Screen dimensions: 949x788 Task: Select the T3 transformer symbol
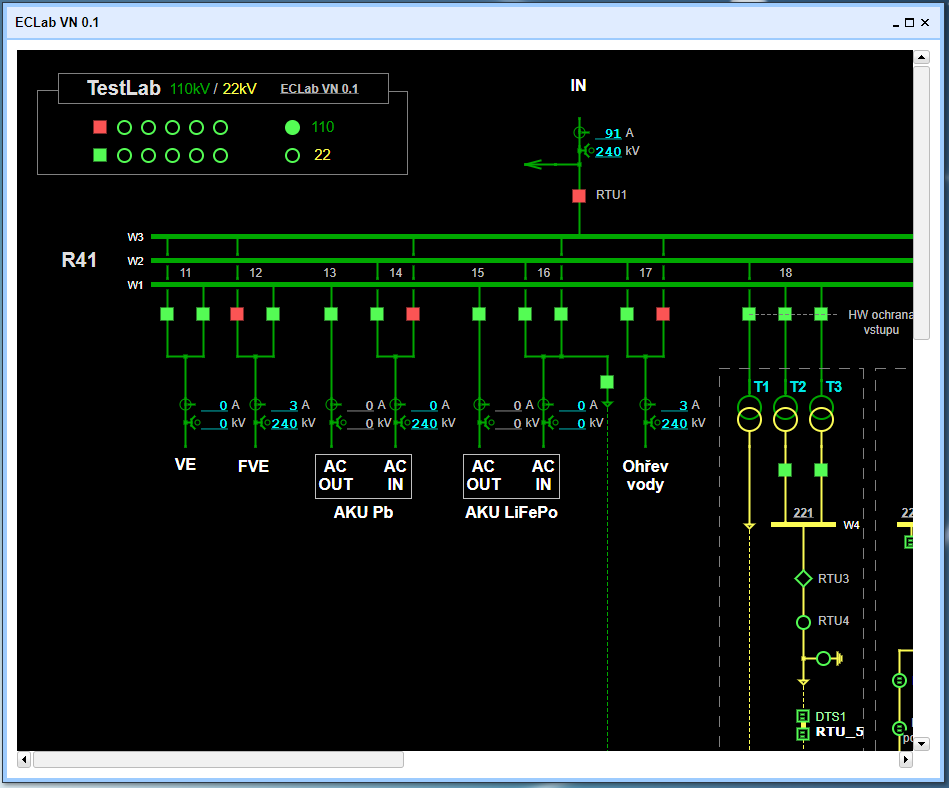[x=821, y=413]
